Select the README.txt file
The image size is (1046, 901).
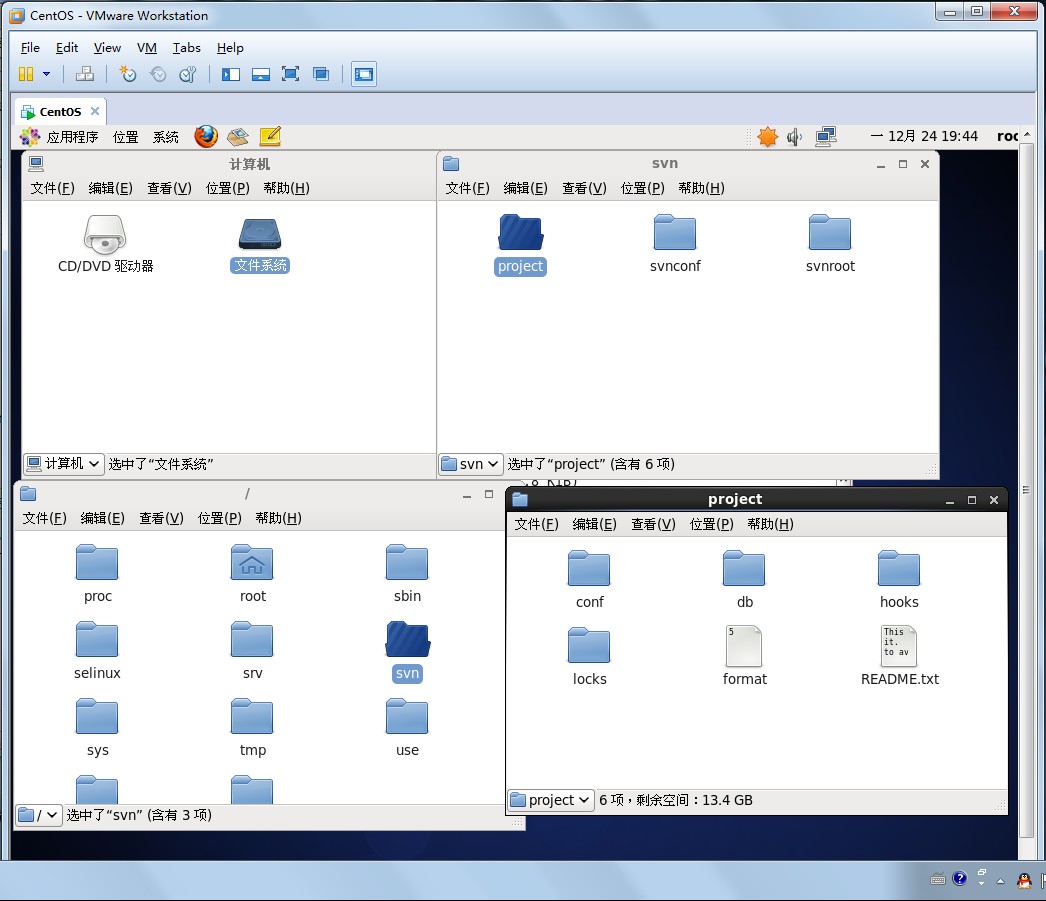(x=899, y=657)
